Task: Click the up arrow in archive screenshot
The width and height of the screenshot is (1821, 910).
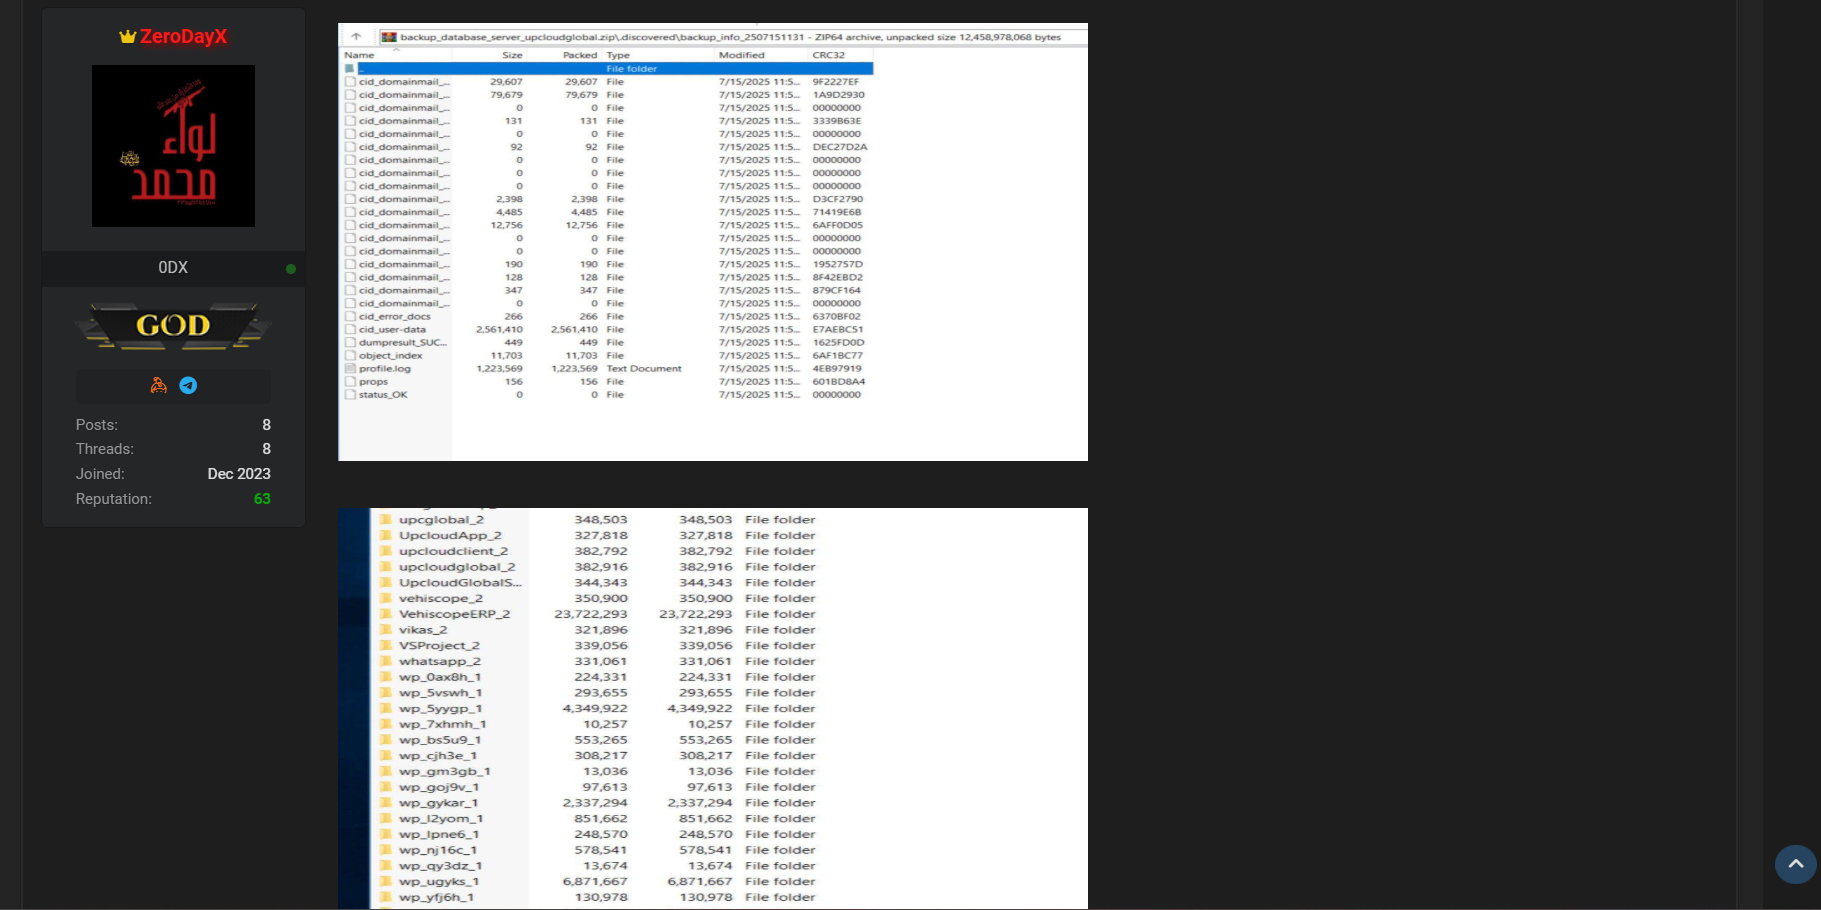Action: click(356, 37)
